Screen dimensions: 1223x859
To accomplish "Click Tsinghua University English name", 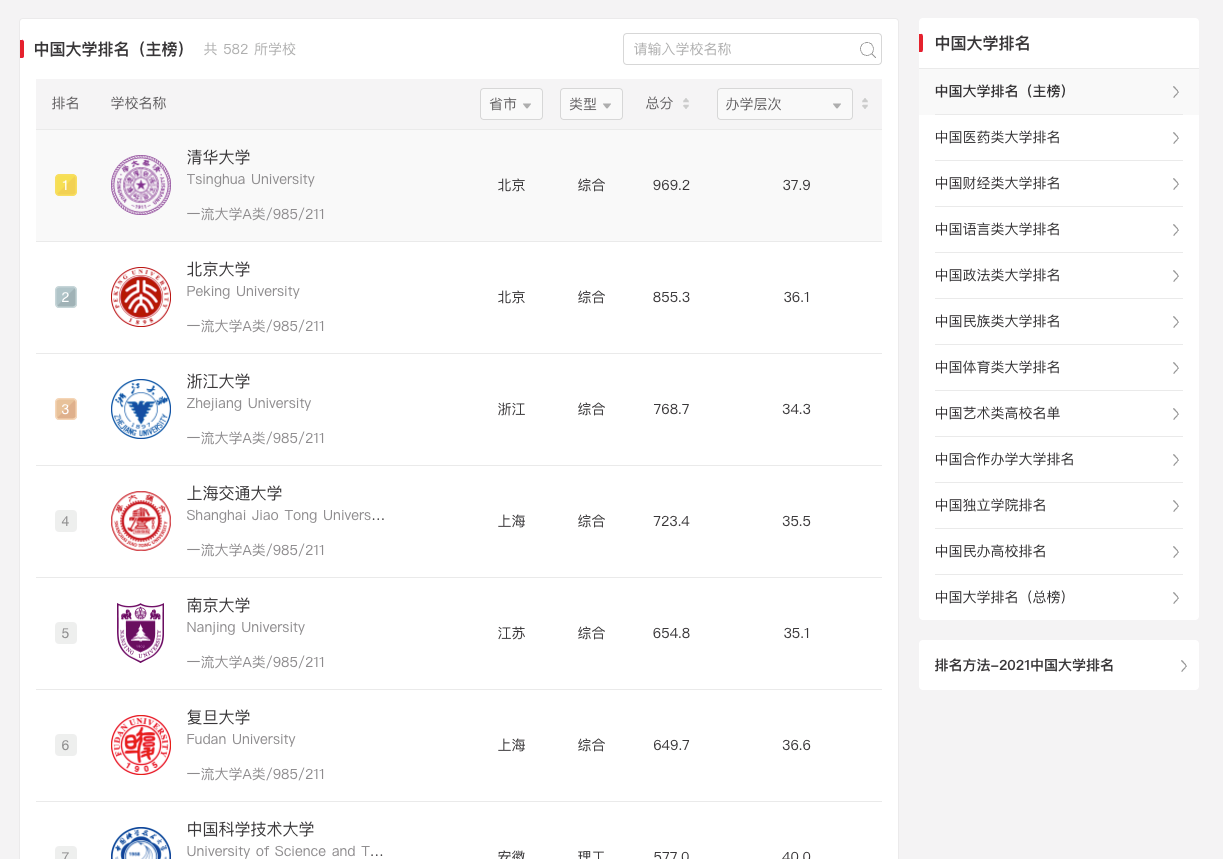I will [x=250, y=180].
